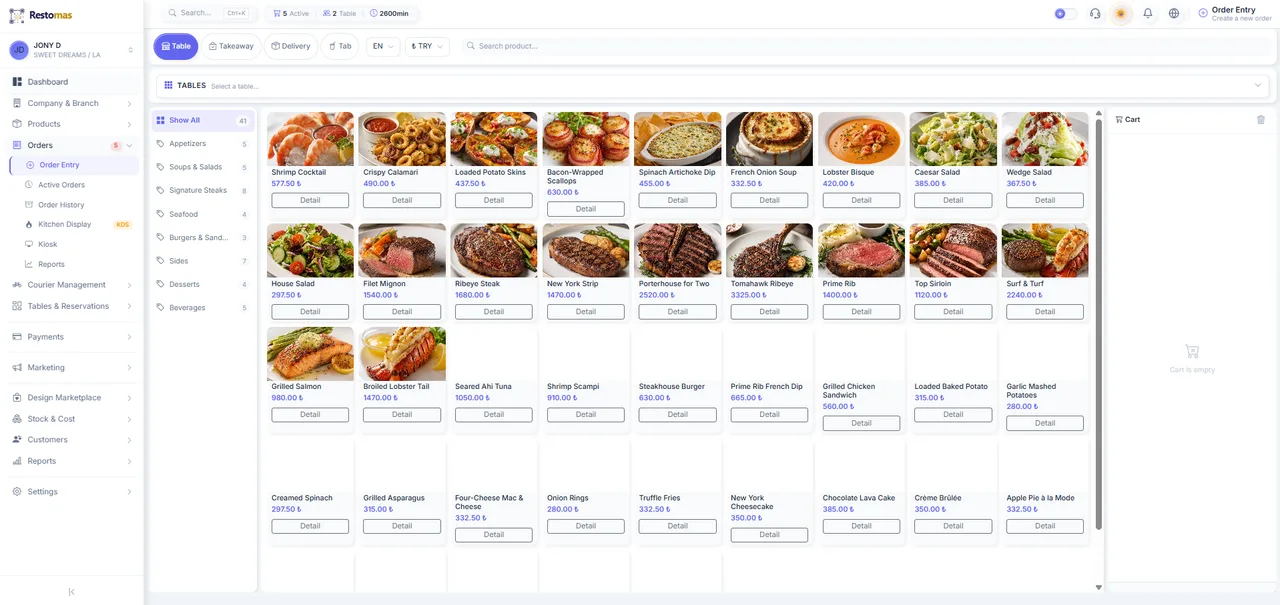Focus the top global search field
The height and width of the screenshot is (605, 1280).
pos(208,14)
